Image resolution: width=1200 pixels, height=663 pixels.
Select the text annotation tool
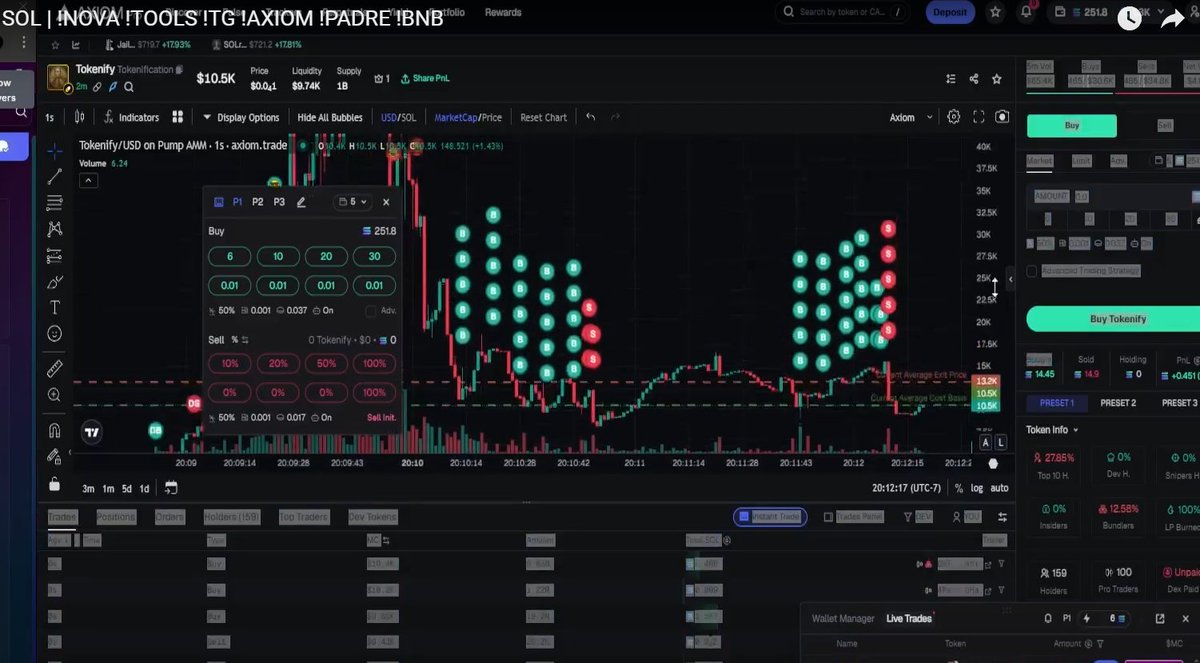pyautogui.click(x=55, y=307)
